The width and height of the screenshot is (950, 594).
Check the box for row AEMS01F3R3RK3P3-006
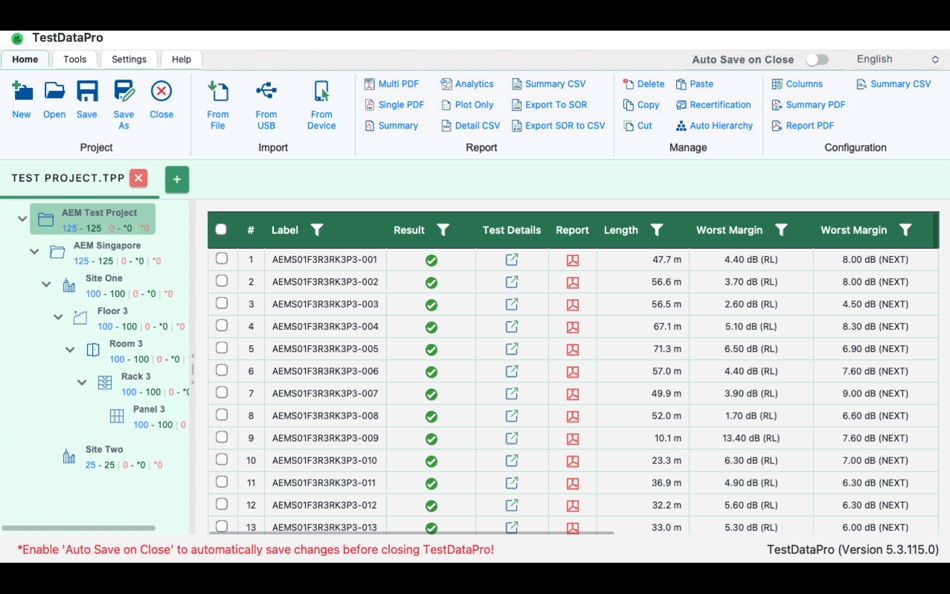[222, 370]
